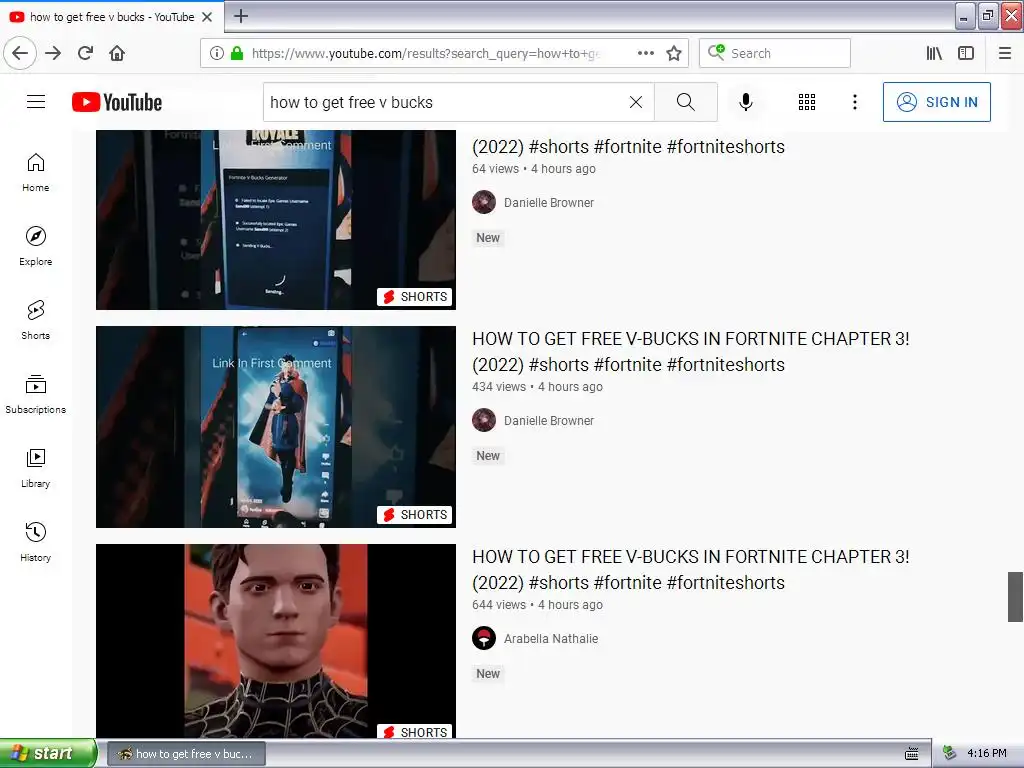Go to YouTube home via the logo
The height and width of the screenshot is (768, 1024).
click(x=117, y=102)
